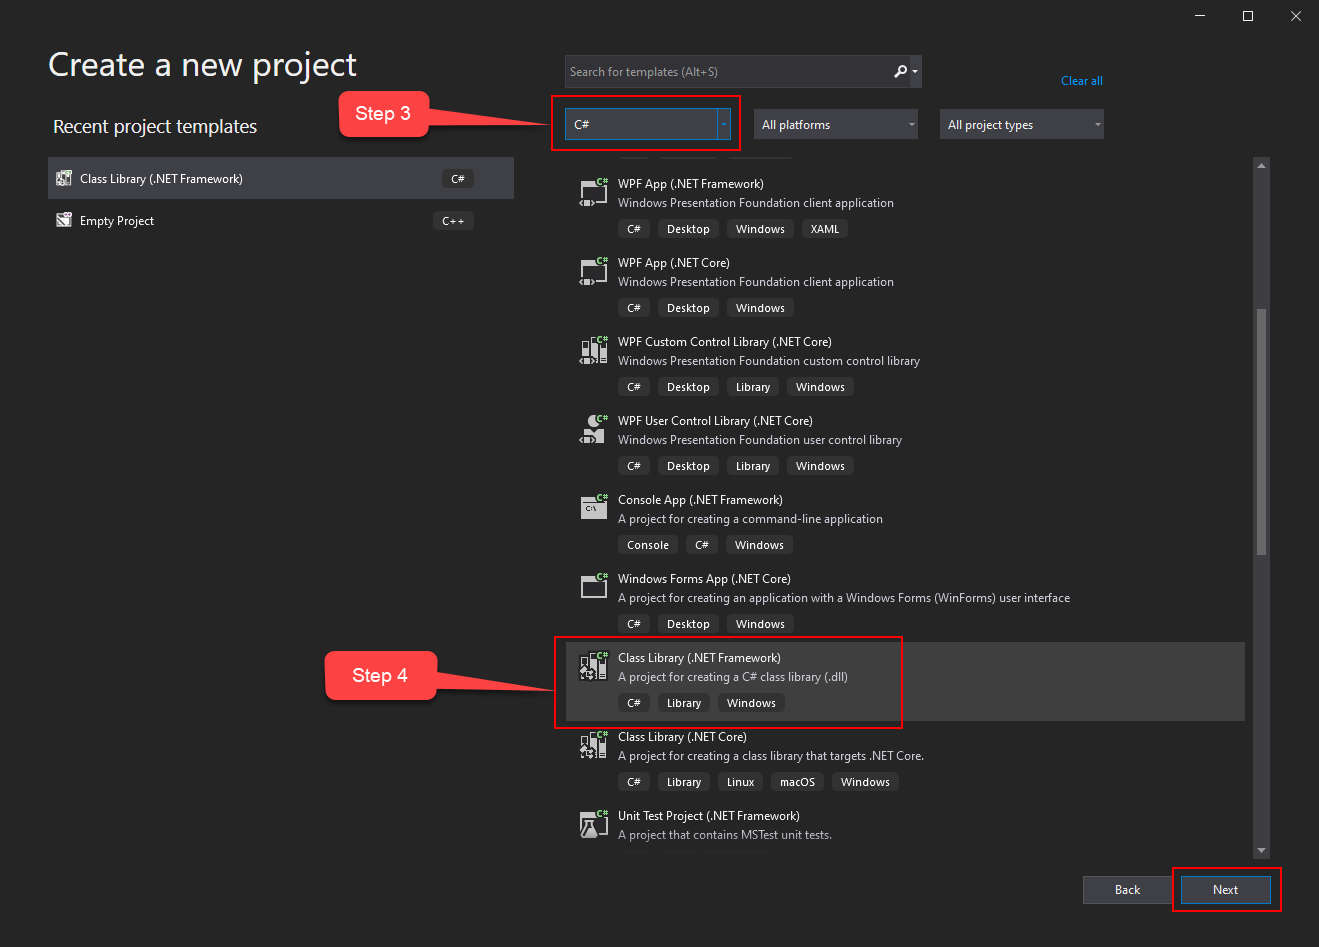This screenshot has width=1319, height=947.
Task: Click Library tag under WPF Custom Control Library
Action: [753, 387]
